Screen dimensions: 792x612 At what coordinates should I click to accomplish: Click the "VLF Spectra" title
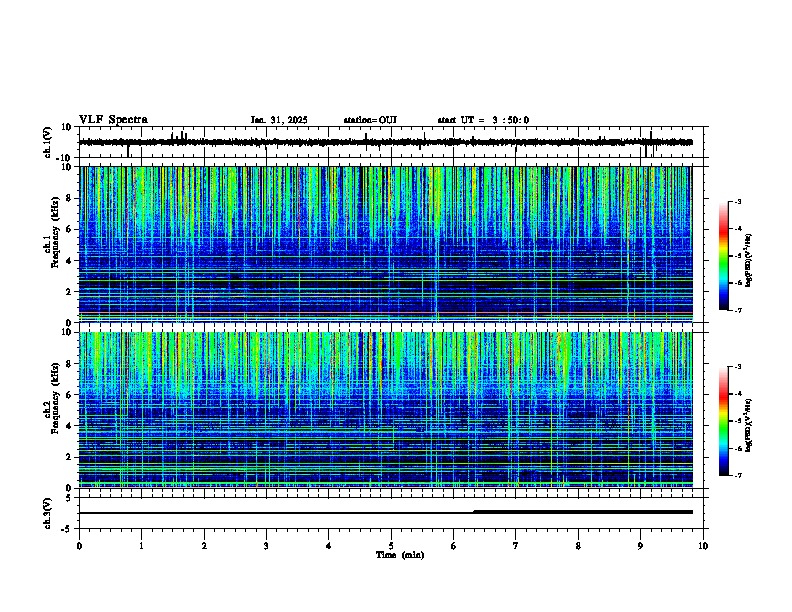(113, 120)
